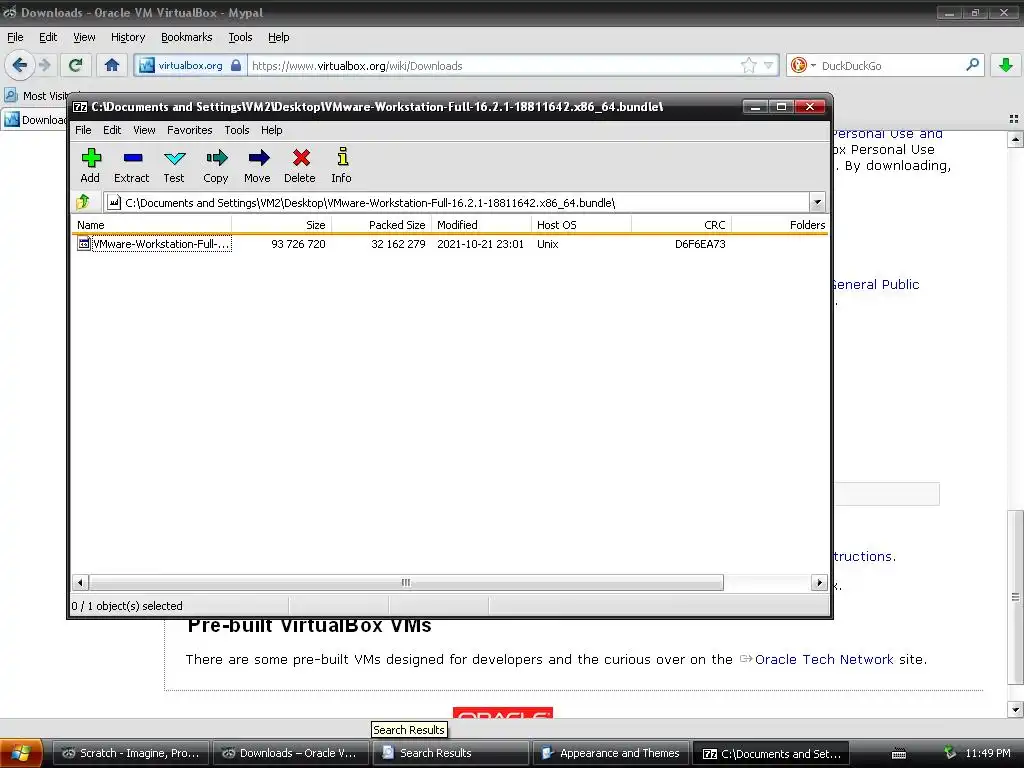Screen dimensions: 1024x768
Task: Open the 7-Zip Tools menu
Action: pos(237,130)
